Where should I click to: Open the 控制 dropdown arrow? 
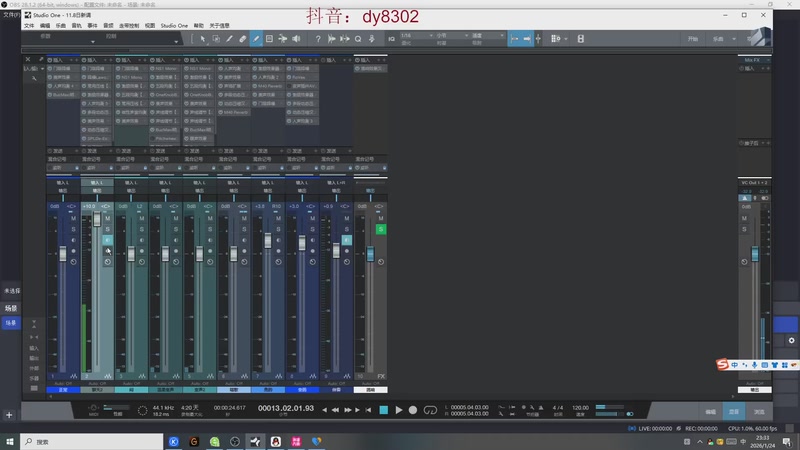coord(176,41)
